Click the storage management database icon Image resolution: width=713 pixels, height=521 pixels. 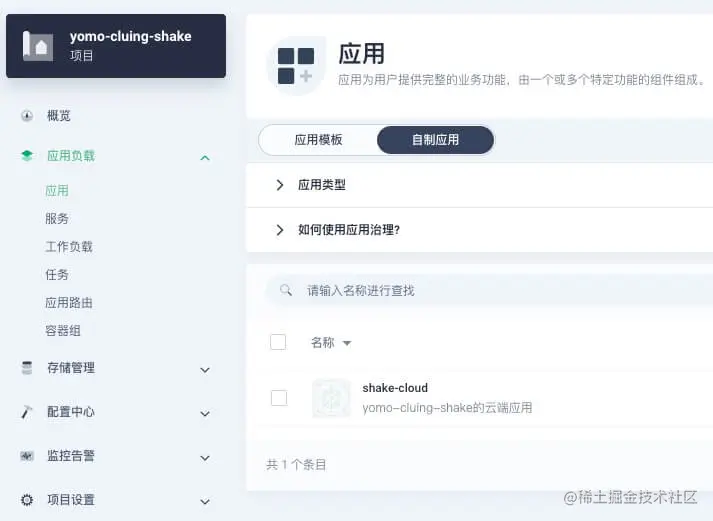tap(27, 368)
